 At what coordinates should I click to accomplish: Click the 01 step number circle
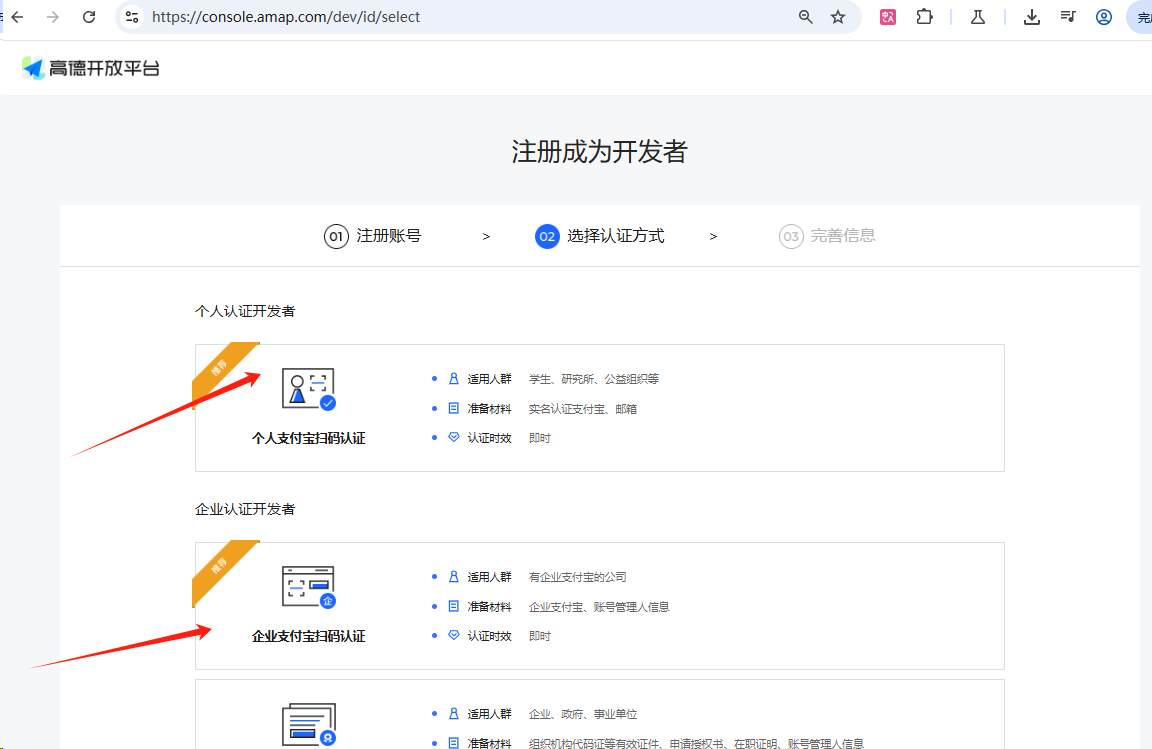[336, 237]
